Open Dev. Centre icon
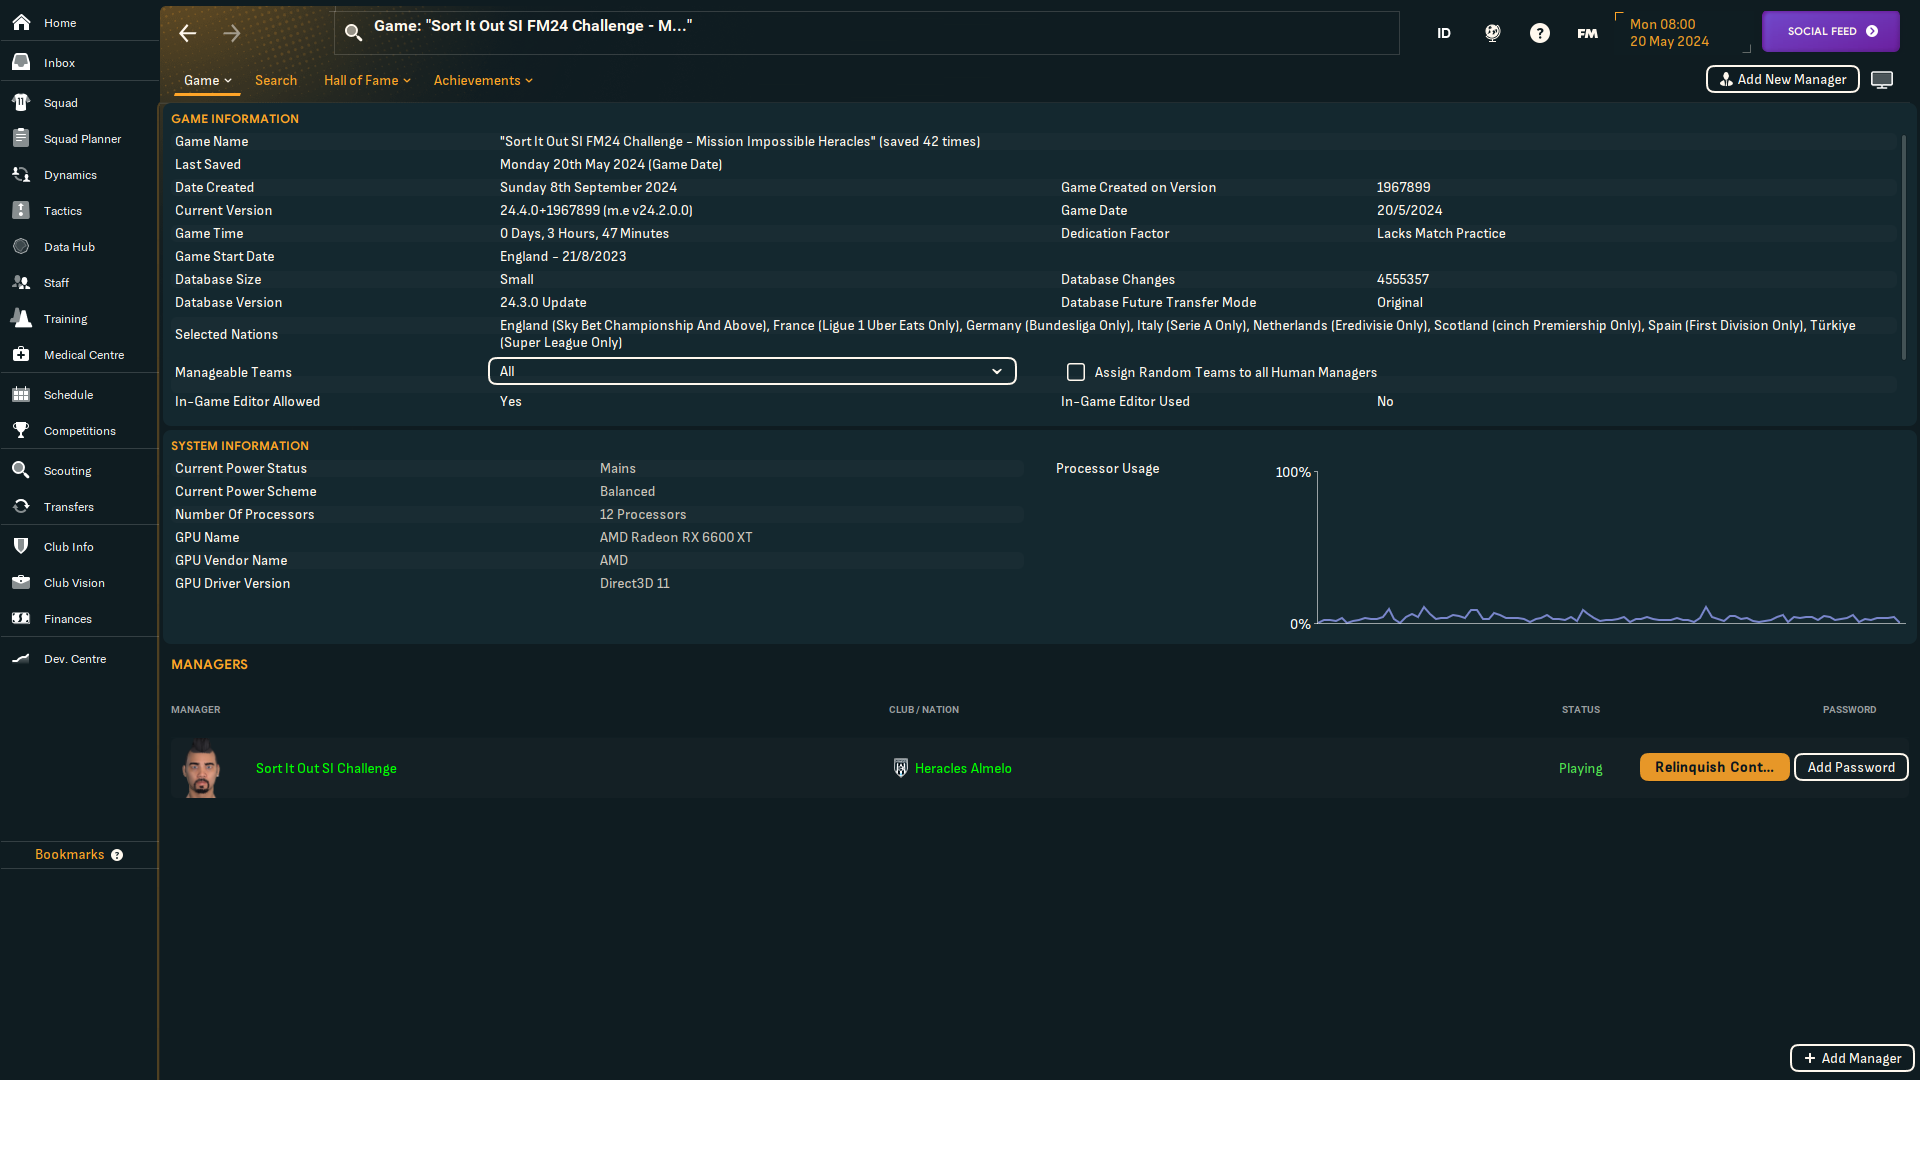Viewport: 1920px width, 1161px height. point(21,658)
